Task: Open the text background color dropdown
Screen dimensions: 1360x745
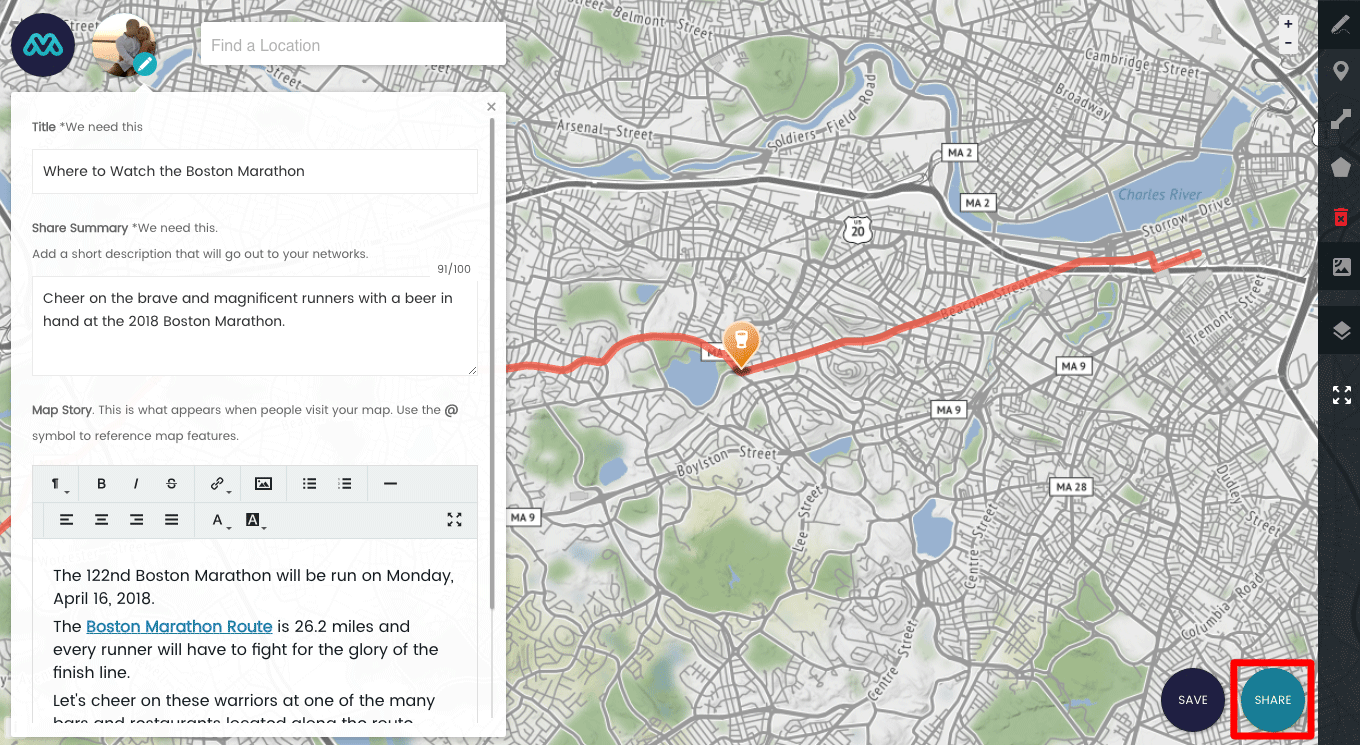Action: click(x=254, y=520)
